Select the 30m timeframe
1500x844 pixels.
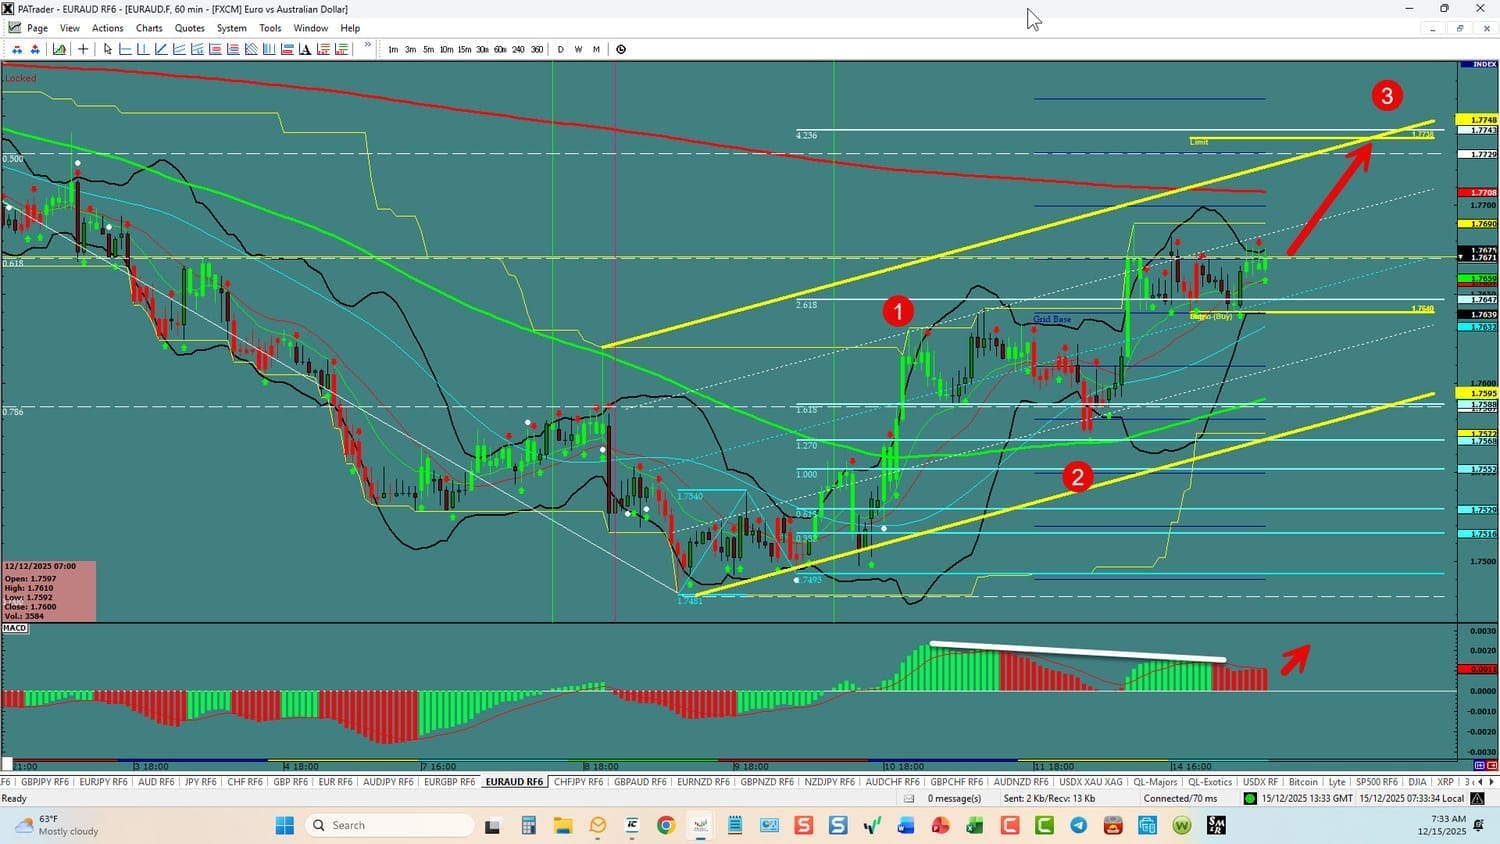pyautogui.click(x=482, y=49)
